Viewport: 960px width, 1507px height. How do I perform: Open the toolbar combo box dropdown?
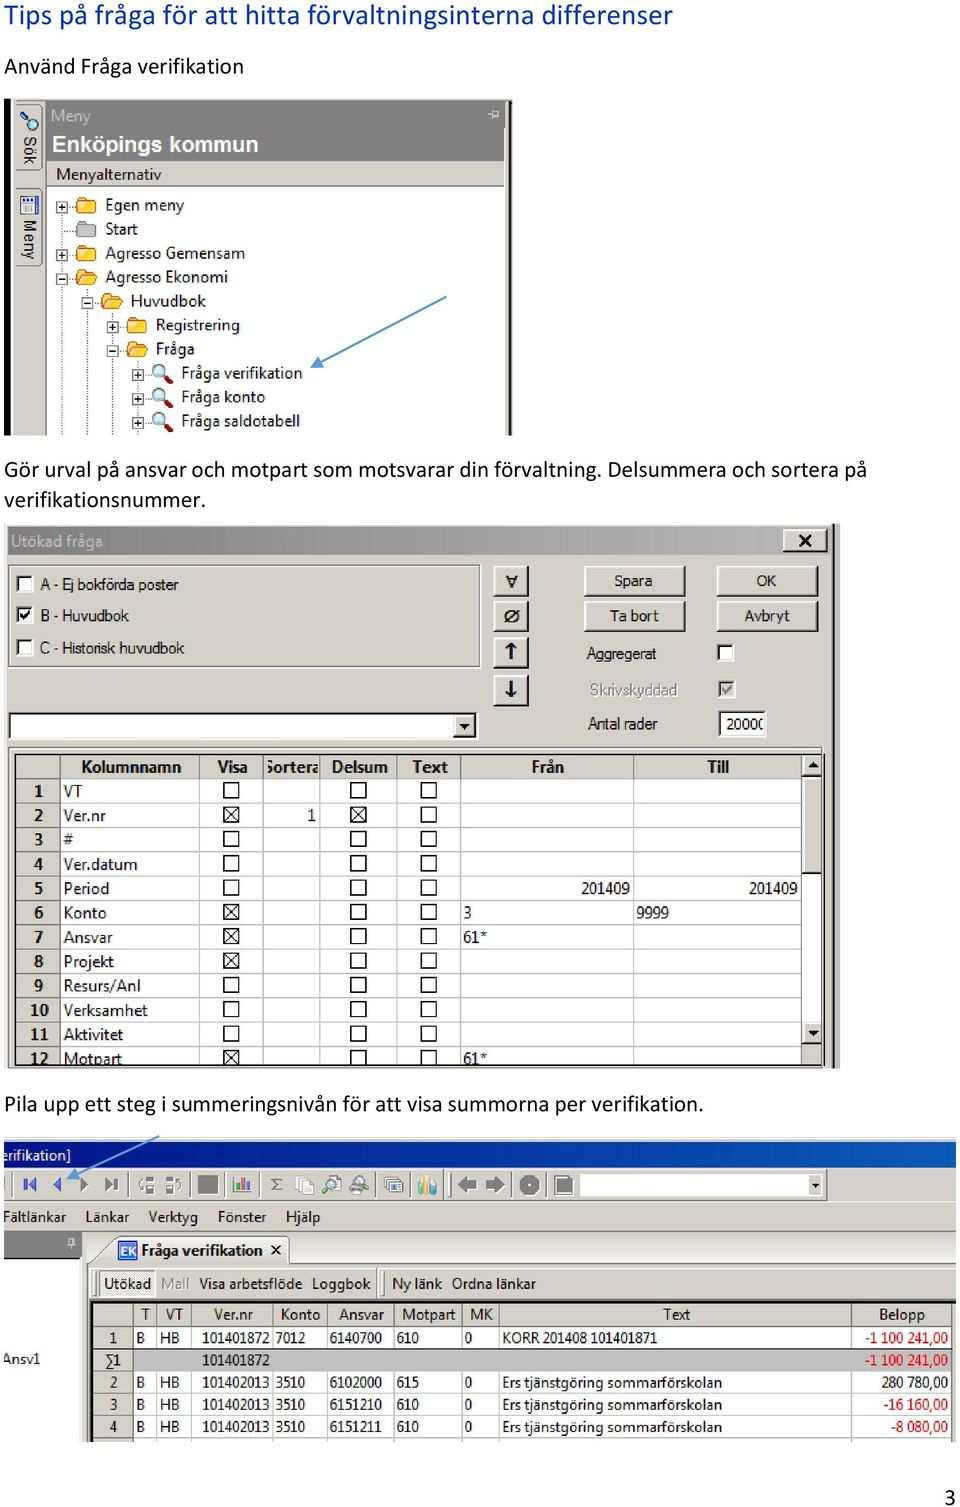point(815,1186)
